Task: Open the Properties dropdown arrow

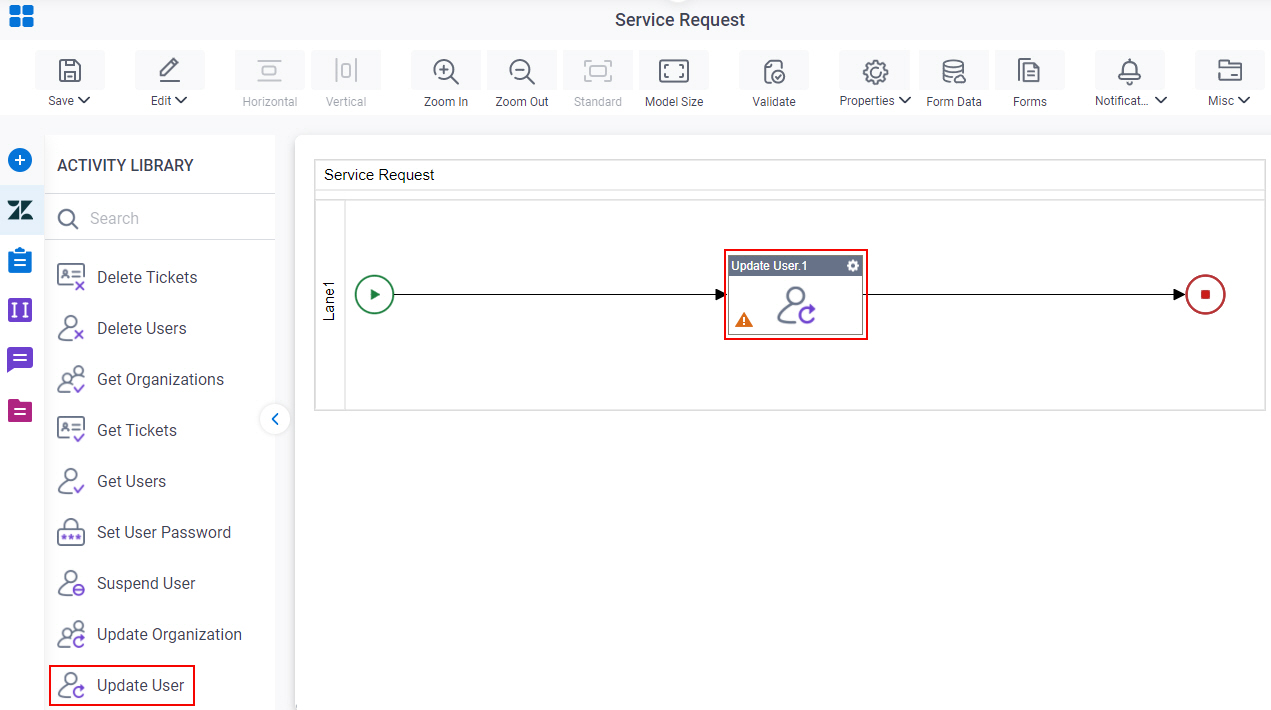Action: coord(905,100)
